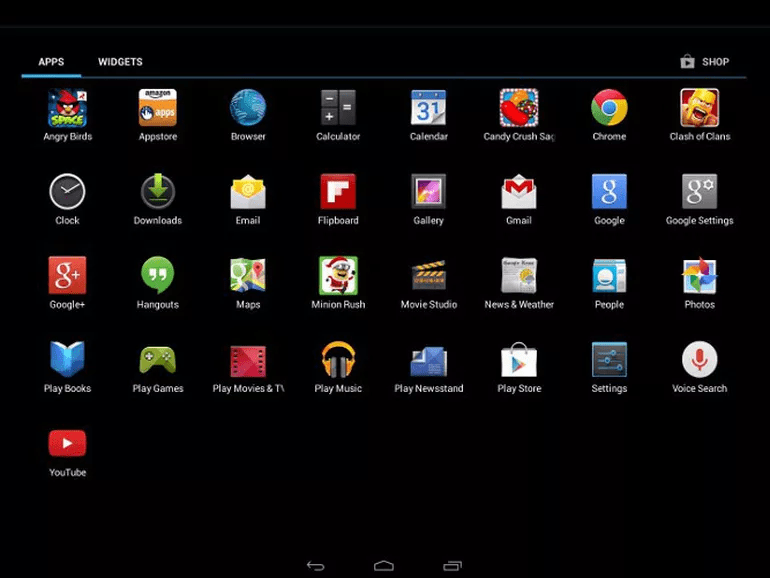This screenshot has height=578, width=770.
Task: Tap the Android home navigation button
Action: click(x=384, y=566)
